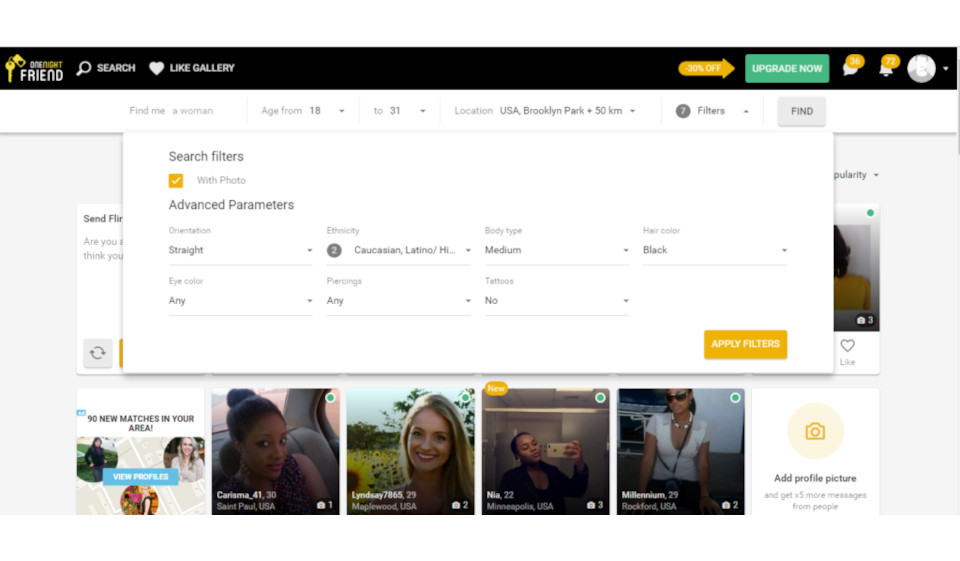960x561 pixels.
Task: Click the FIND button
Action: pos(801,111)
